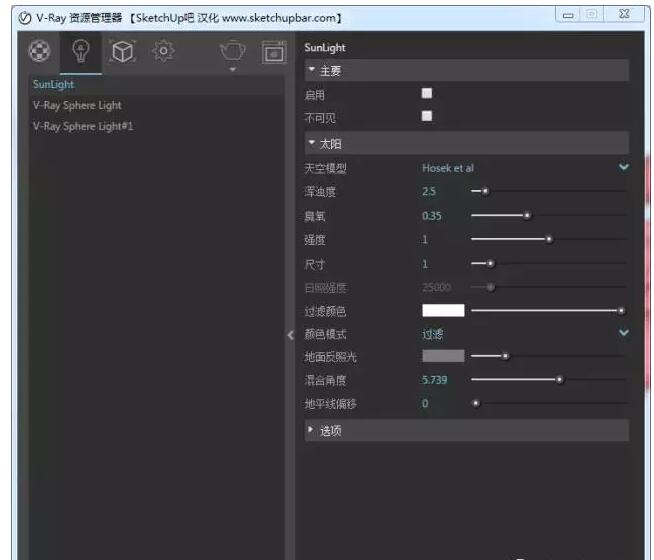Click the 浑浊度 value 2.5 field

429,191
